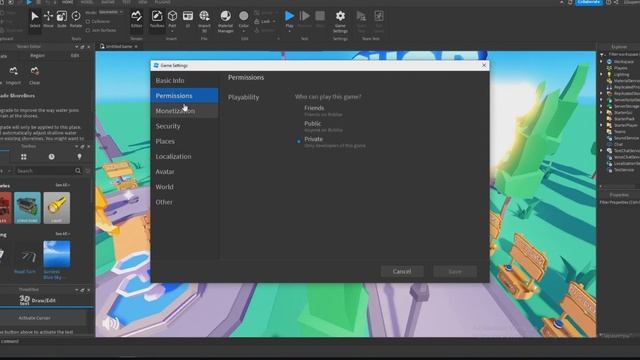The width and height of the screenshot is (640, 360).
Task: Switch to Region tab in Terrain Editor
Action: (x=37, y=56)
